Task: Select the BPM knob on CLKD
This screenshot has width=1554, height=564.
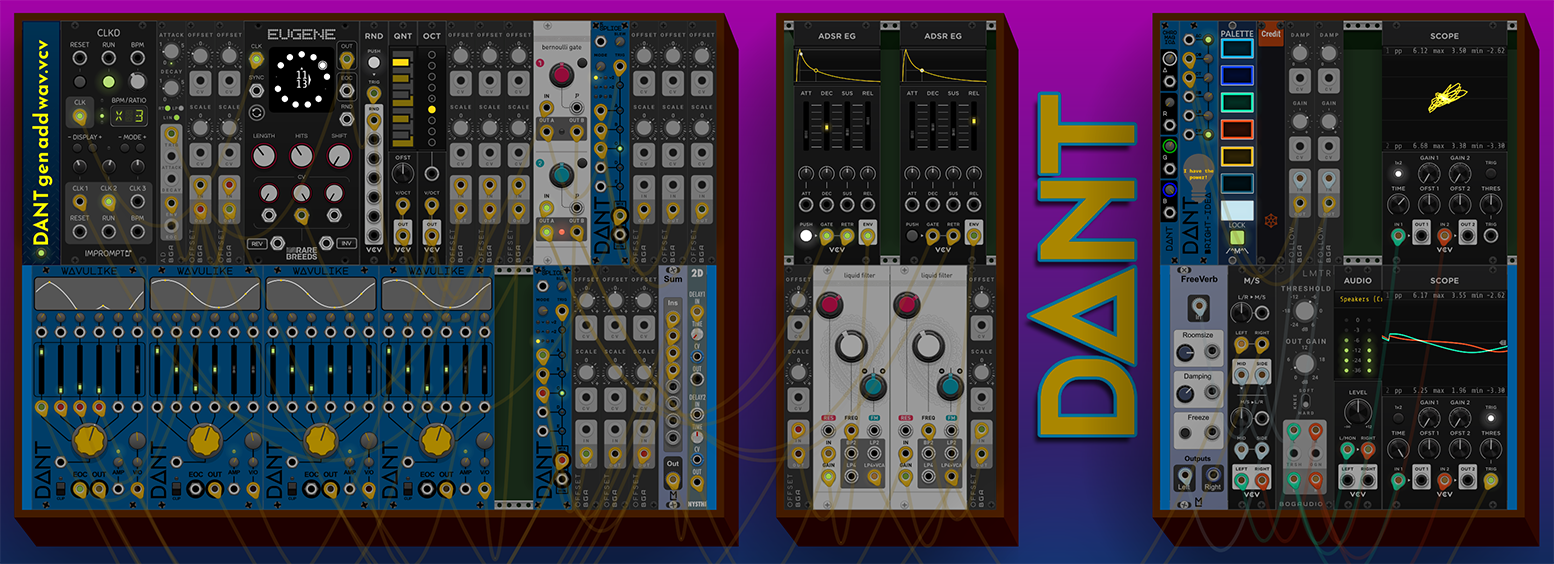Action: pos(138,82)
